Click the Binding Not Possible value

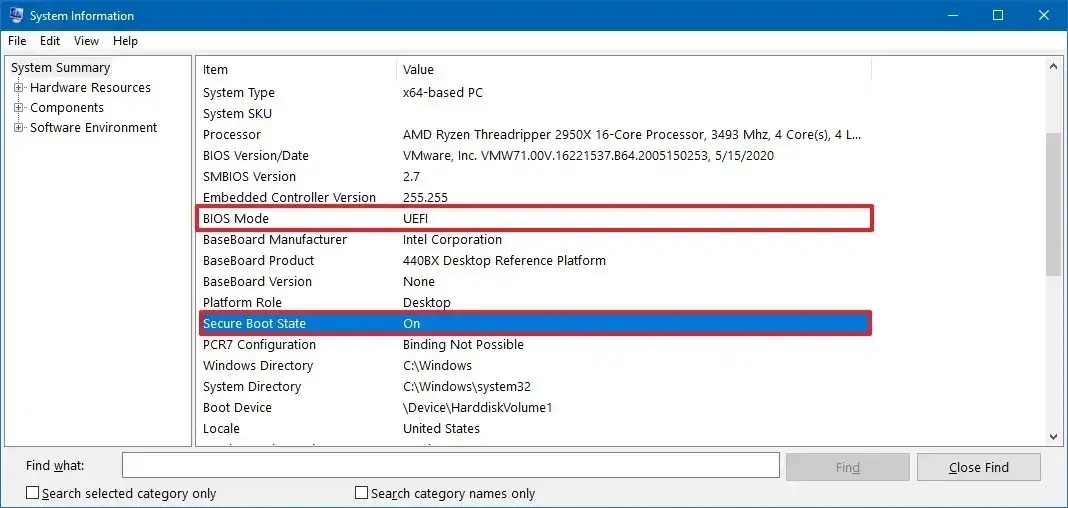click(x=463, y=345)
